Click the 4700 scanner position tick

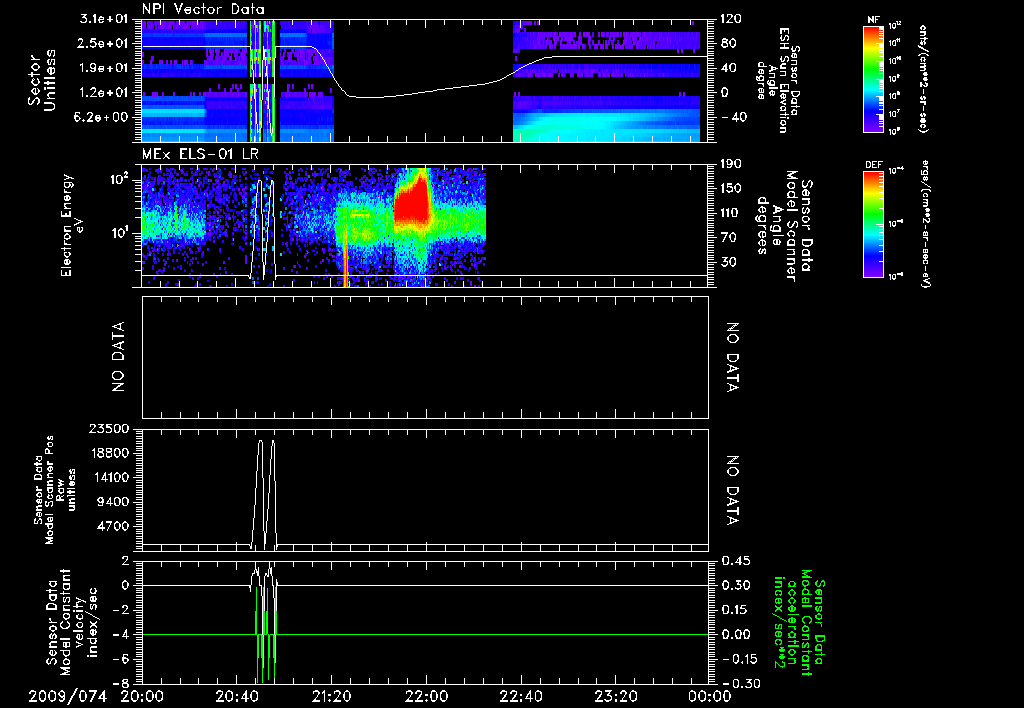(x=114, y=526)
